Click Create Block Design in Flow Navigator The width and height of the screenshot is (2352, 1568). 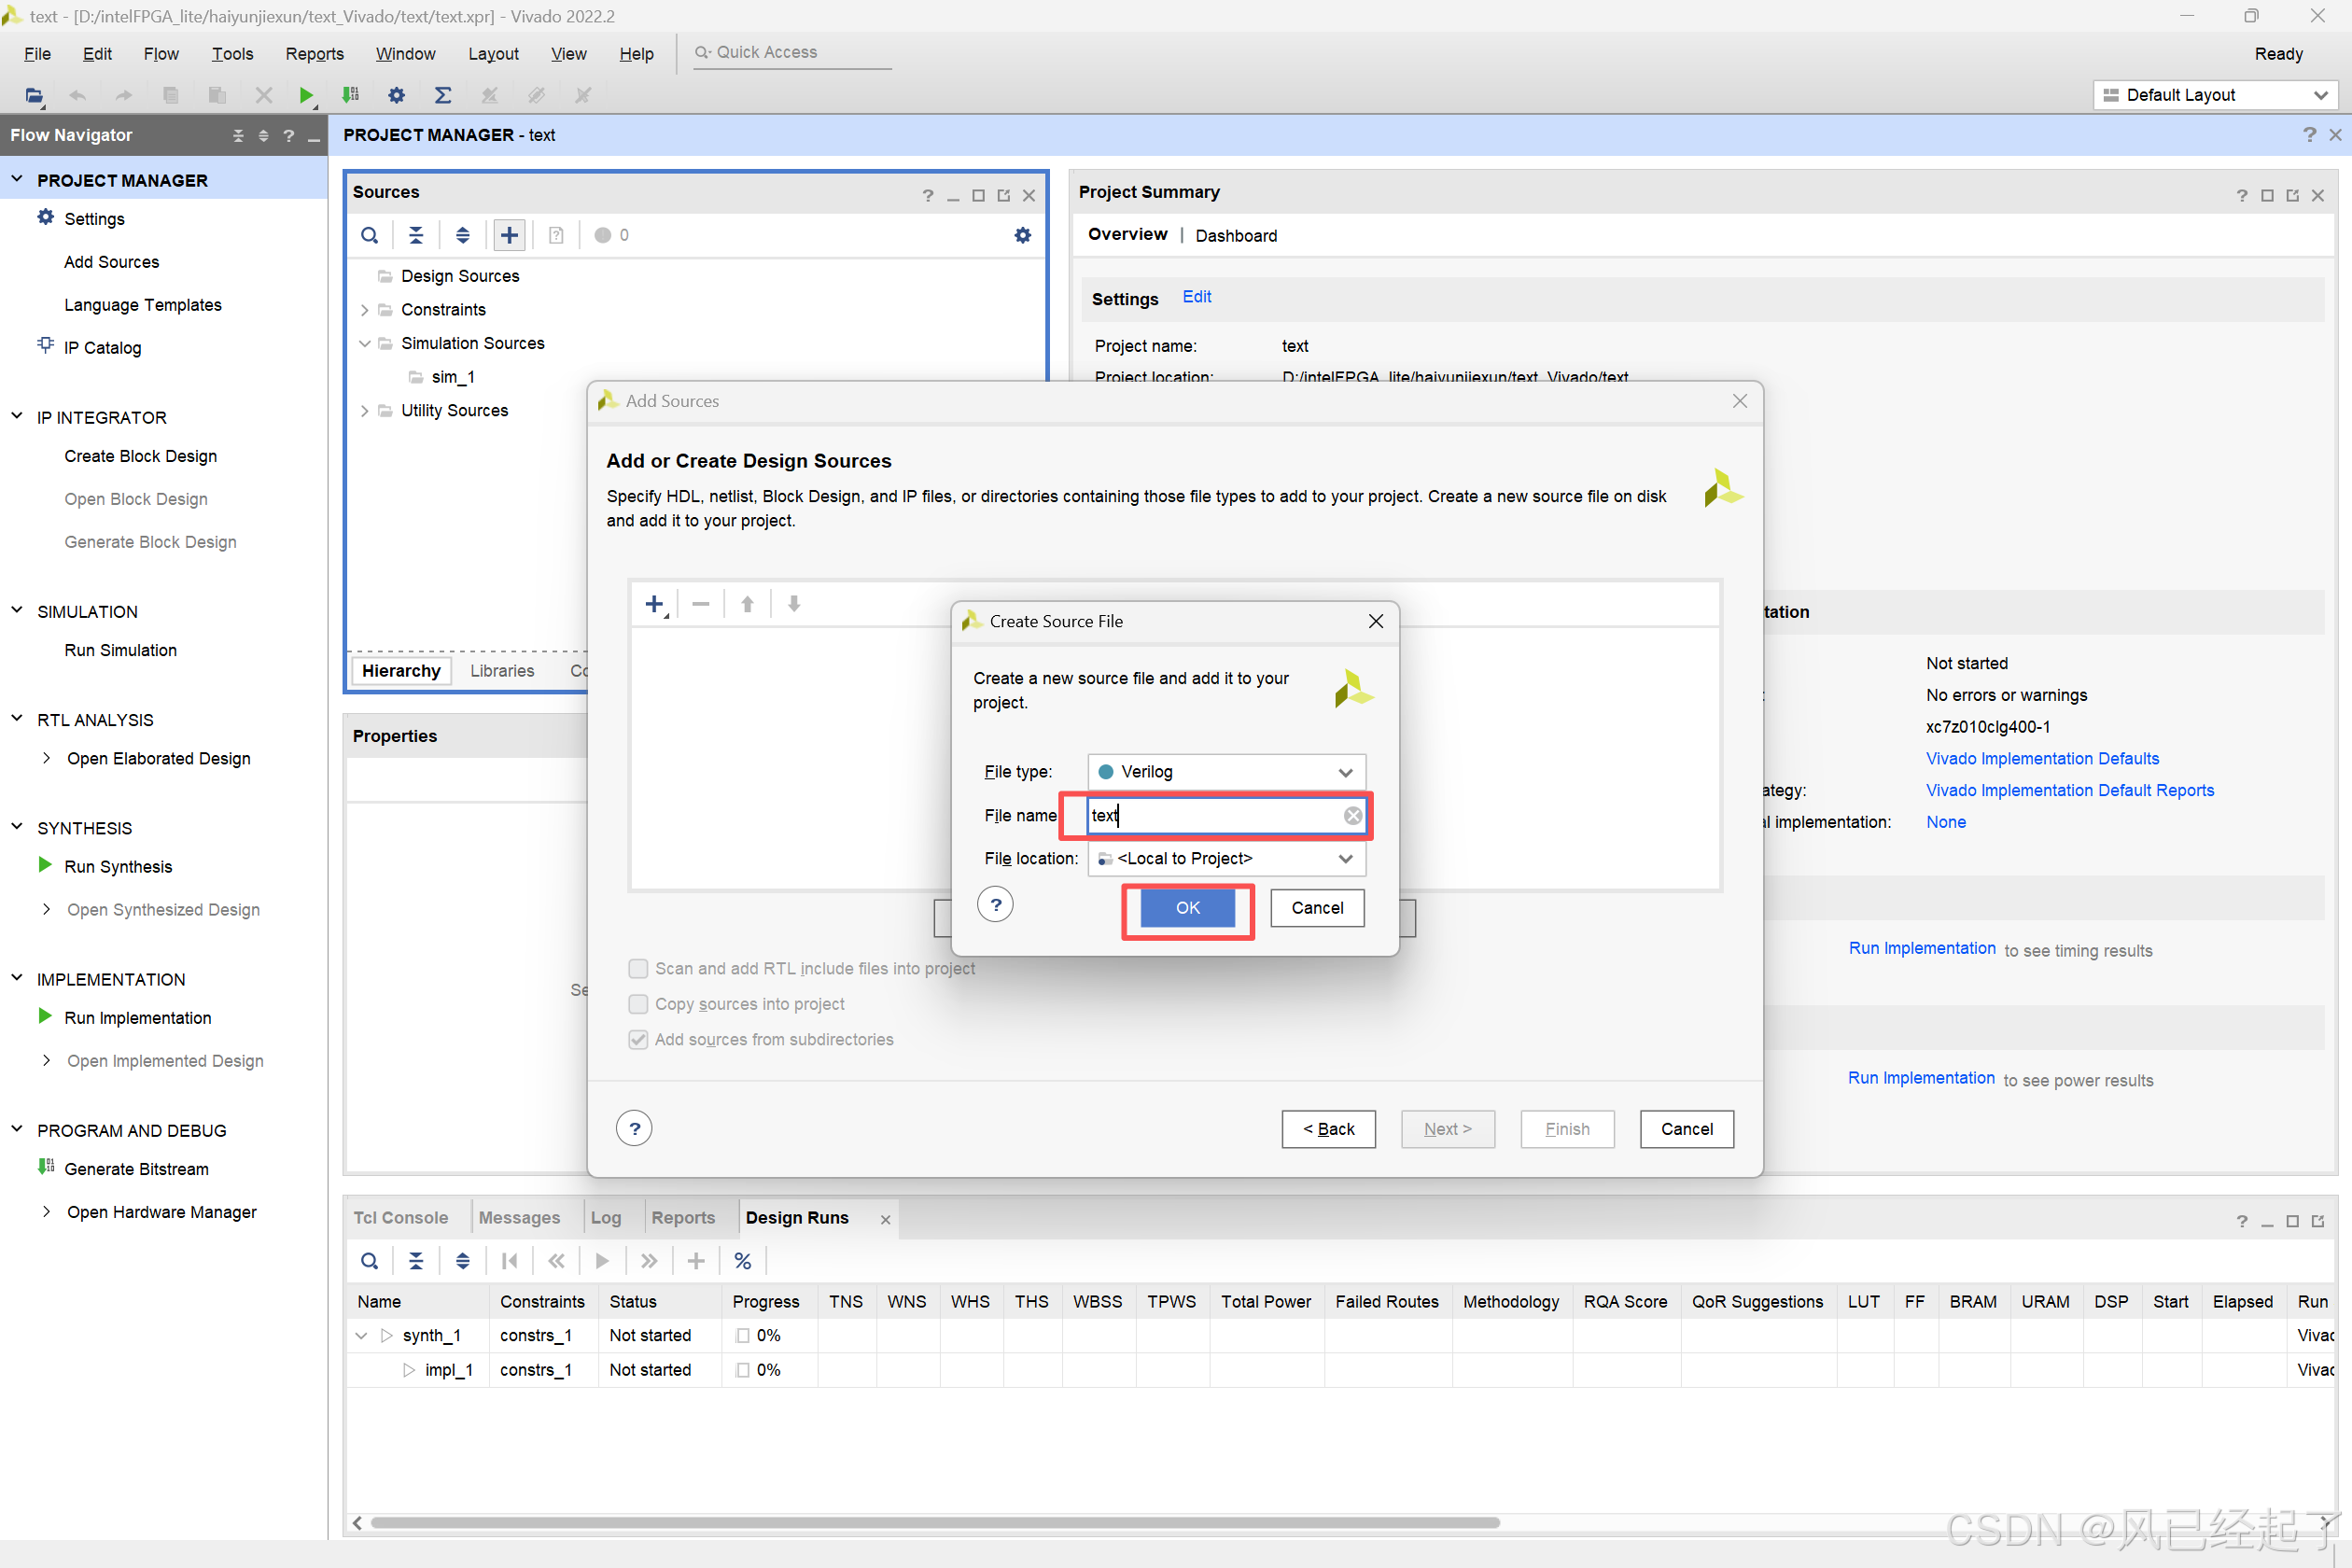(141, 456)
